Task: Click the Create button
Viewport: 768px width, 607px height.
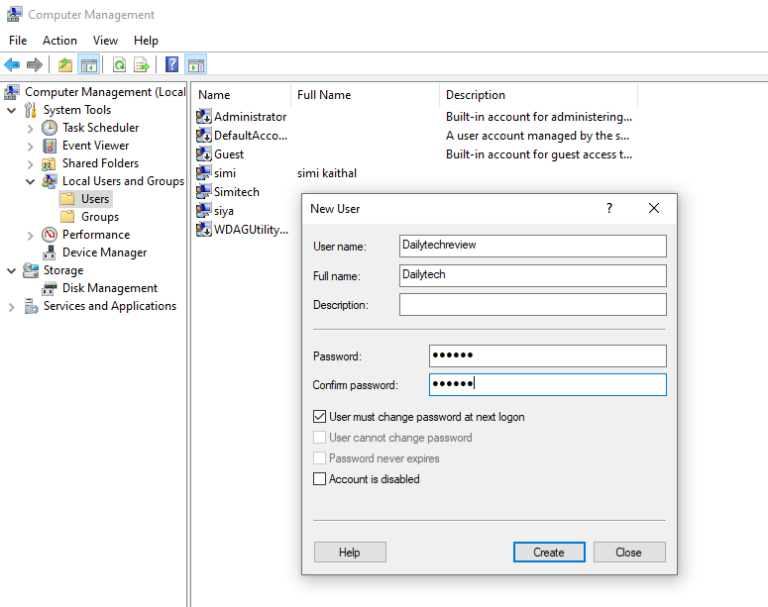Action: click(x=549, y=552)
